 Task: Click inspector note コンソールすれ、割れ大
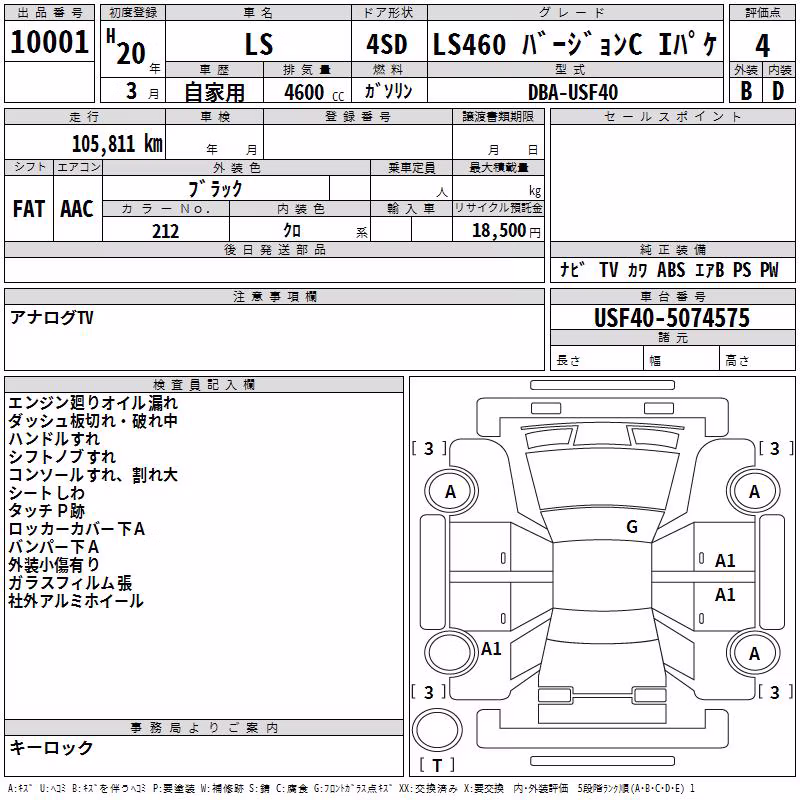[x=93, y=474]
